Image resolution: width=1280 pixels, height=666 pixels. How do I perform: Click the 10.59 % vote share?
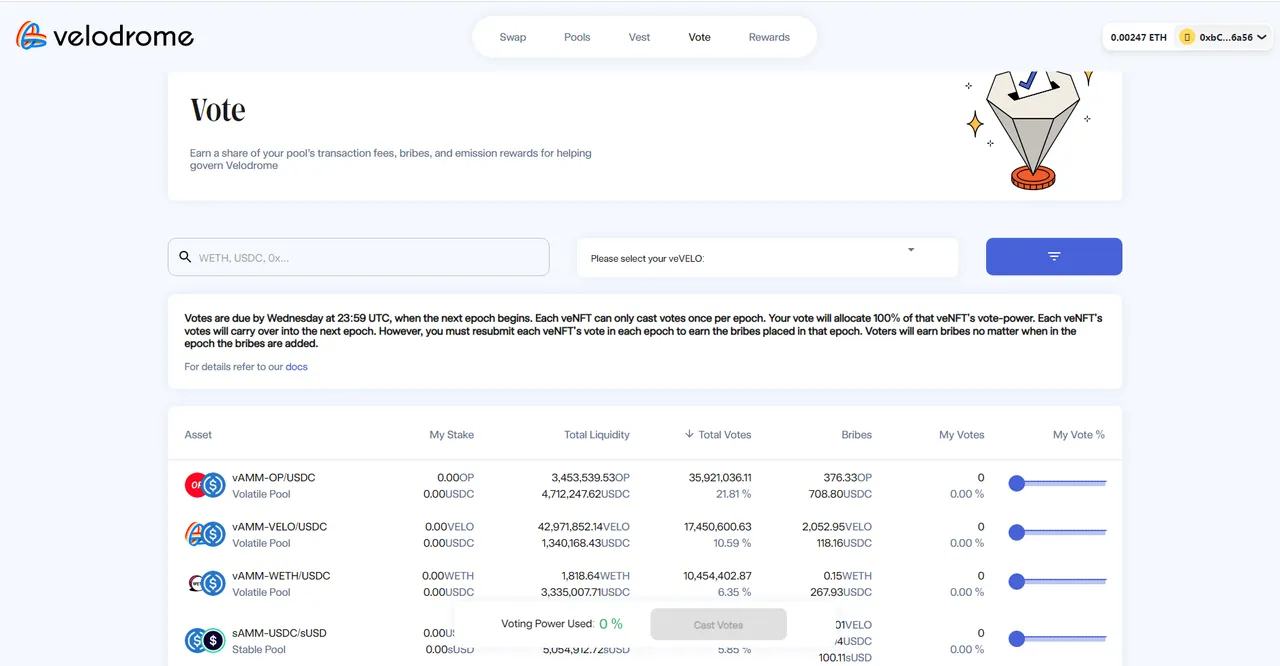pyautogui.click(x=734, y=543)
